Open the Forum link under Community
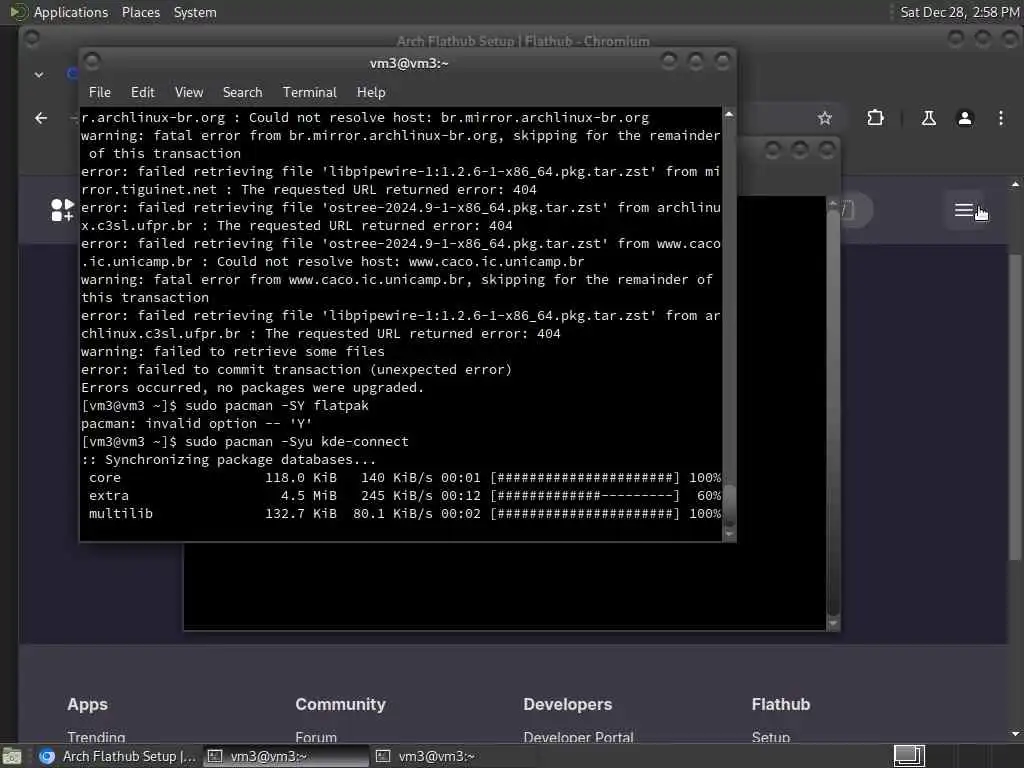The width and height of the screenshot is (1024, 768). (x=316, y=737)
